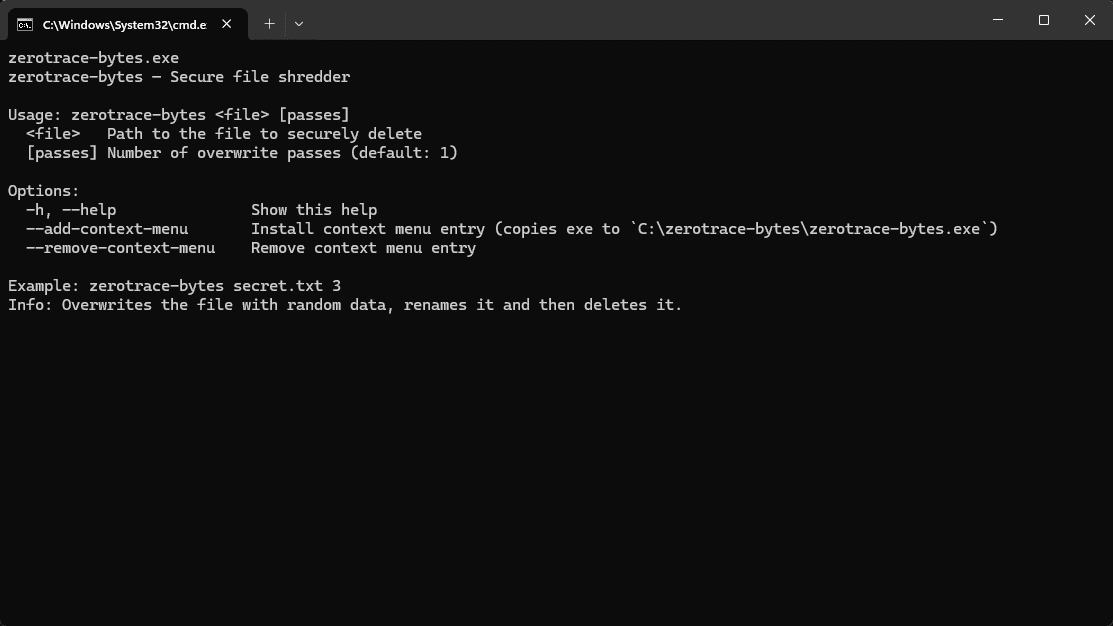Viewport: 1113px width, 626px height.
Task: Click the terminal title bar area
Action: (x=600, y=20)
